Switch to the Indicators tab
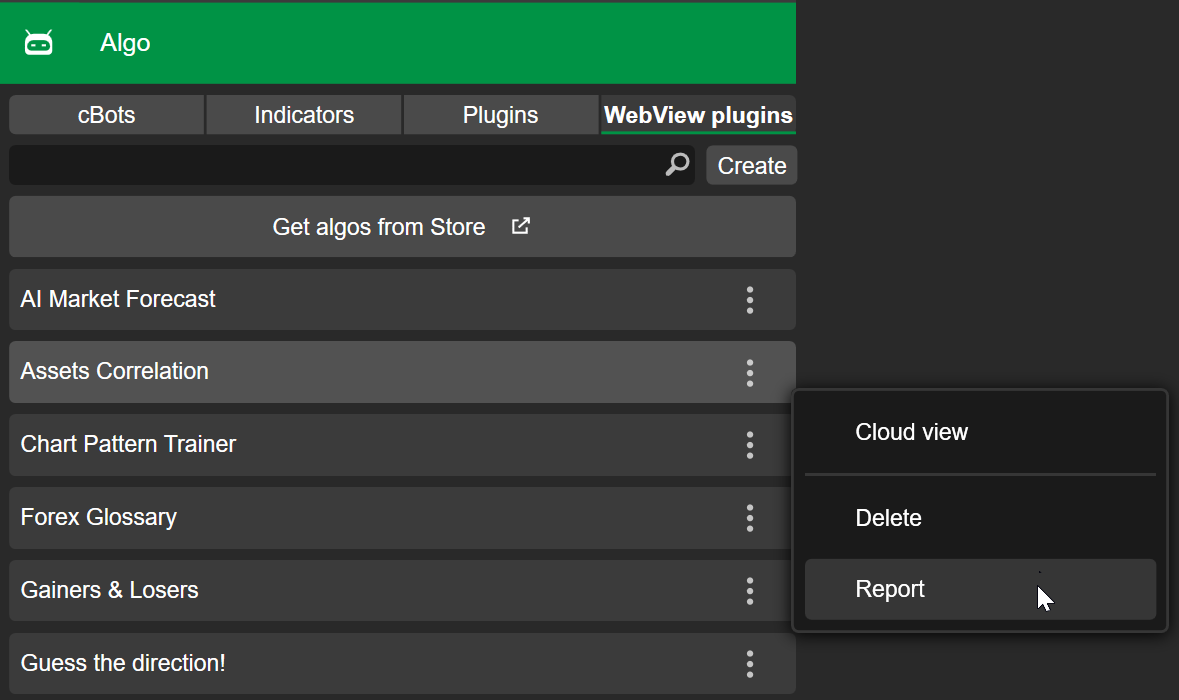 (x=304, y=115)
